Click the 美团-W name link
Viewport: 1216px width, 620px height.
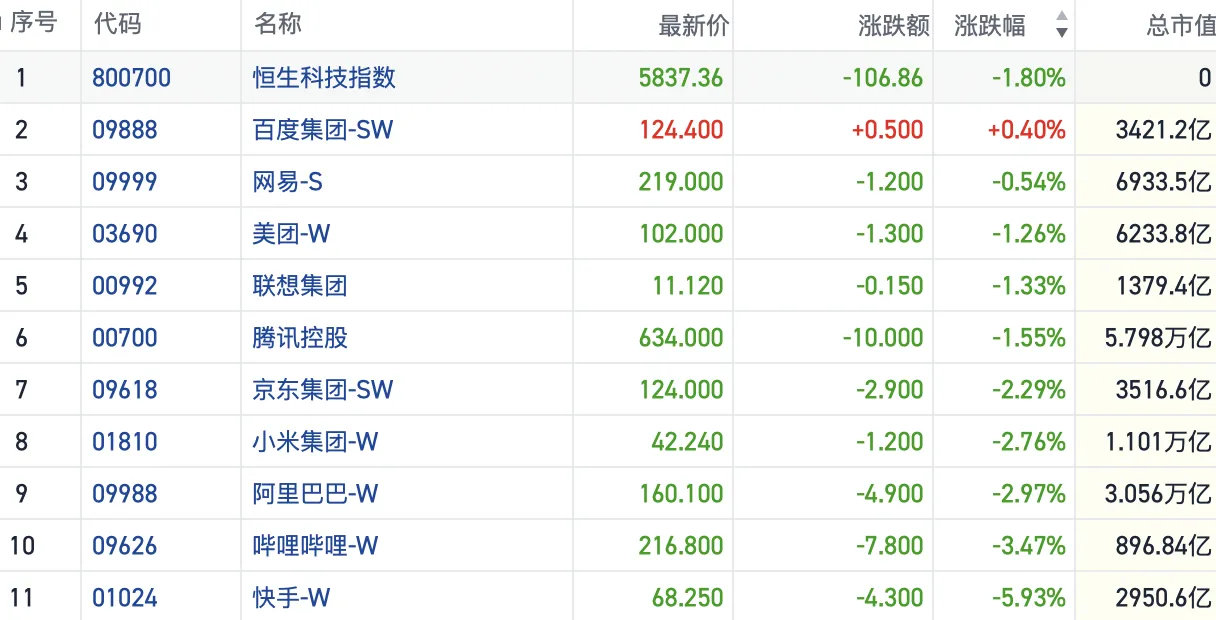point(291,234)
